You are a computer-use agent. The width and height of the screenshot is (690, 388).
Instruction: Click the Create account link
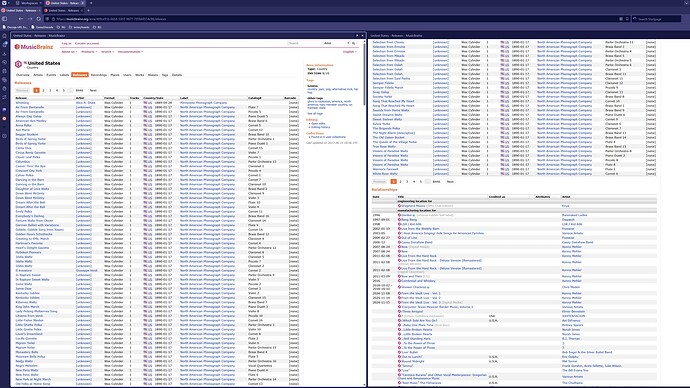(87, 43)
